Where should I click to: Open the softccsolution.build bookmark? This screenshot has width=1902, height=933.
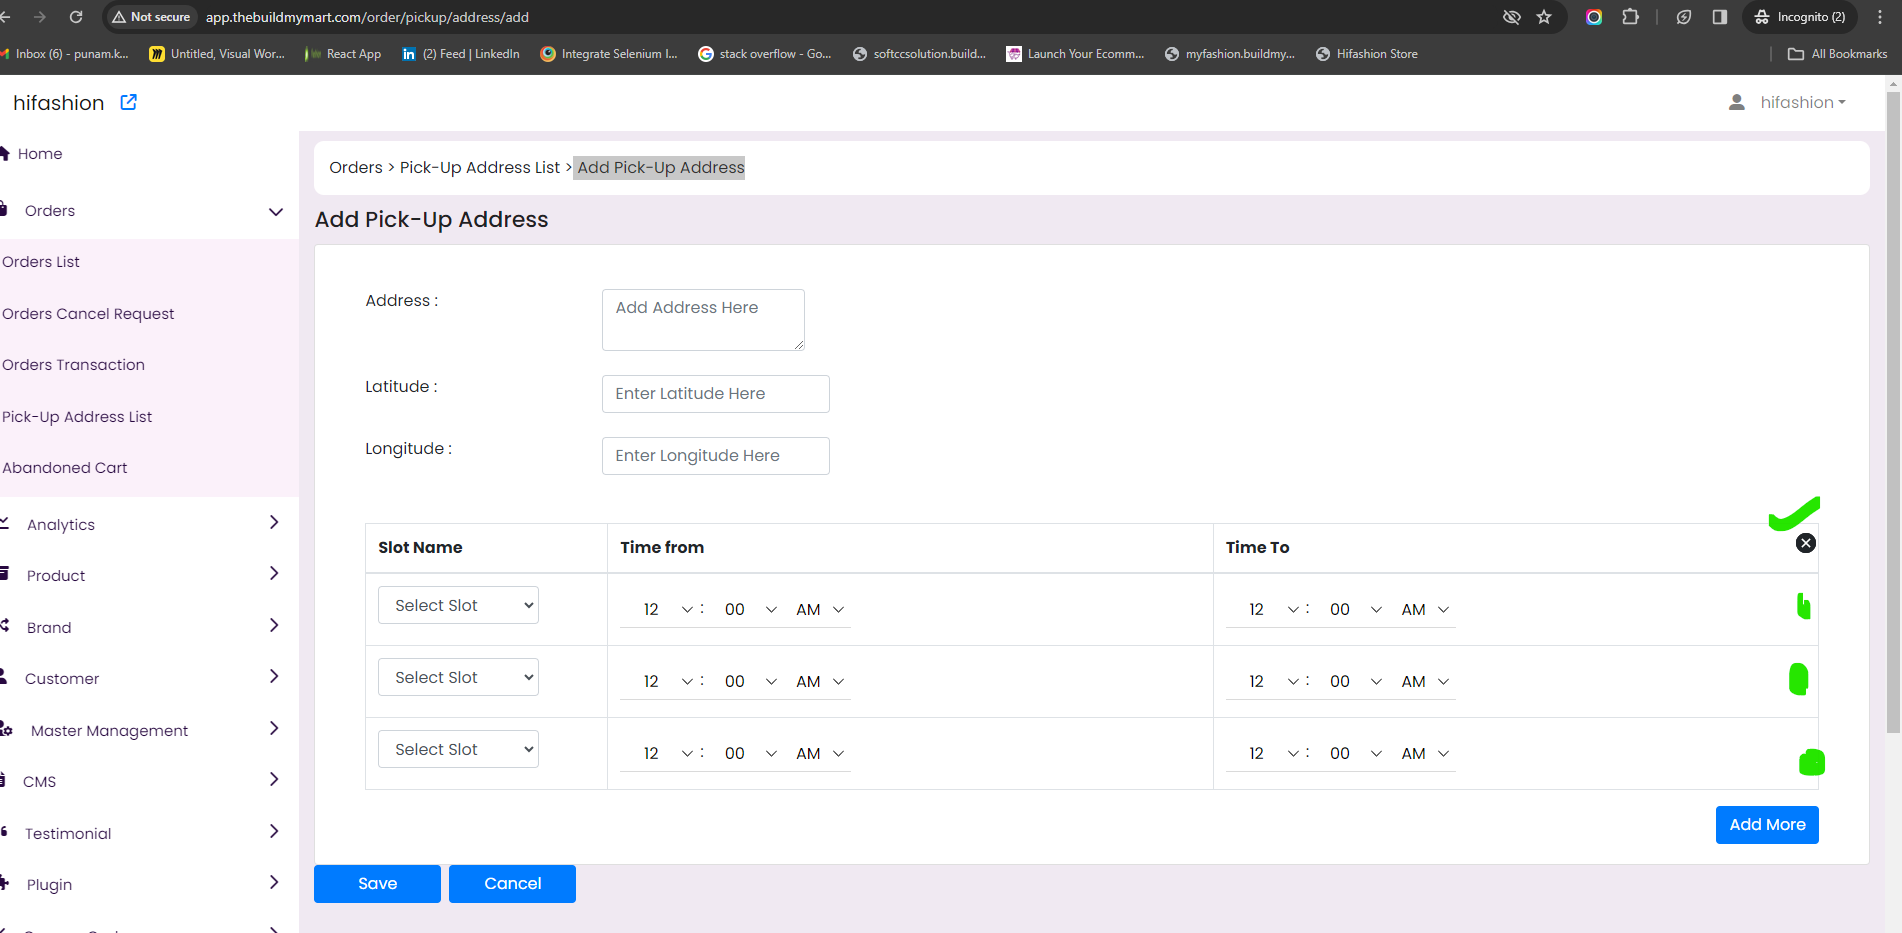pos(919,54)
